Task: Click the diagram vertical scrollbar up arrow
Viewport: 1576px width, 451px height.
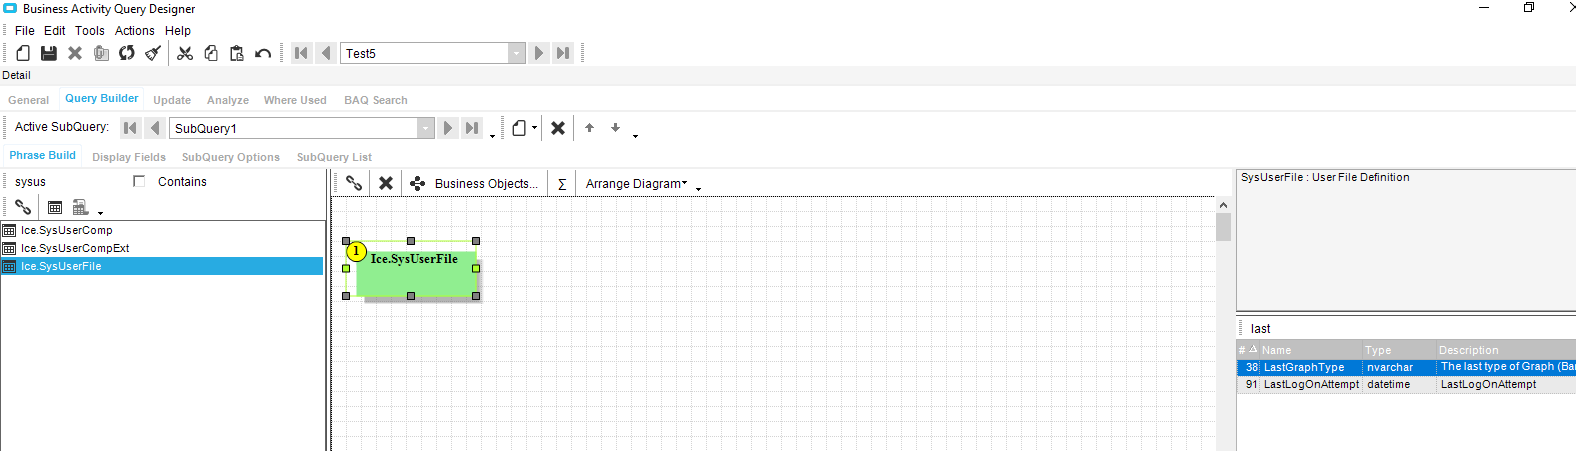Action: point(1223,205)
